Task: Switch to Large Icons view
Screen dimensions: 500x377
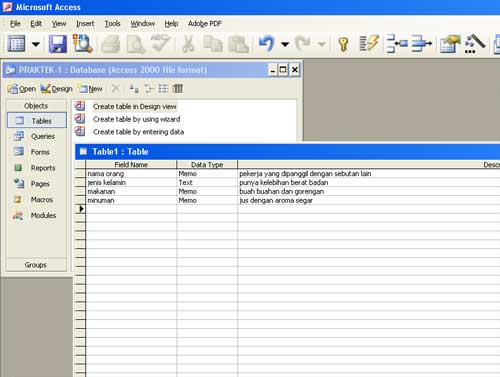Action: click(x=134, y=89)
